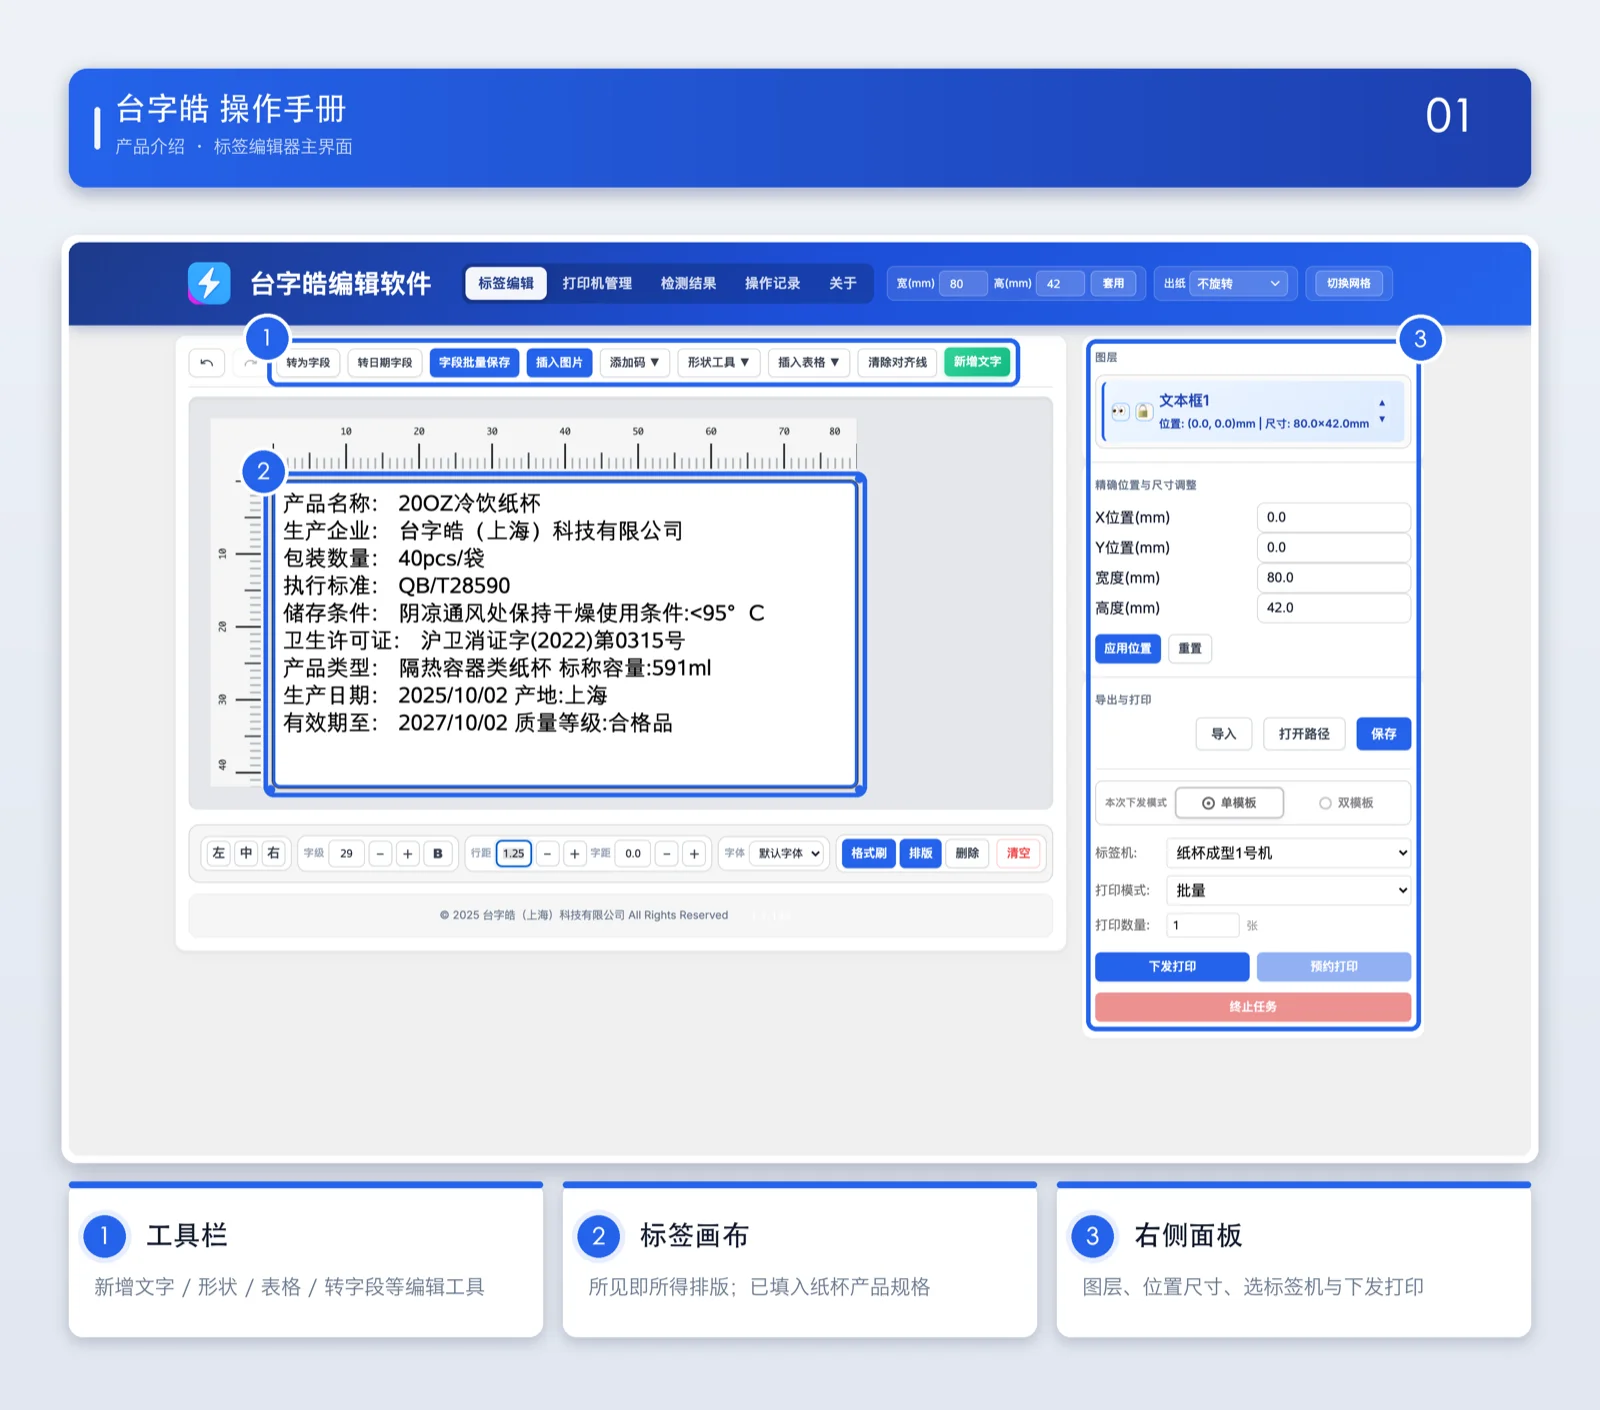Screen dimensions: 1600x1410
Task: Click 转为字段 toolbar button
Action: coord(308,362)
